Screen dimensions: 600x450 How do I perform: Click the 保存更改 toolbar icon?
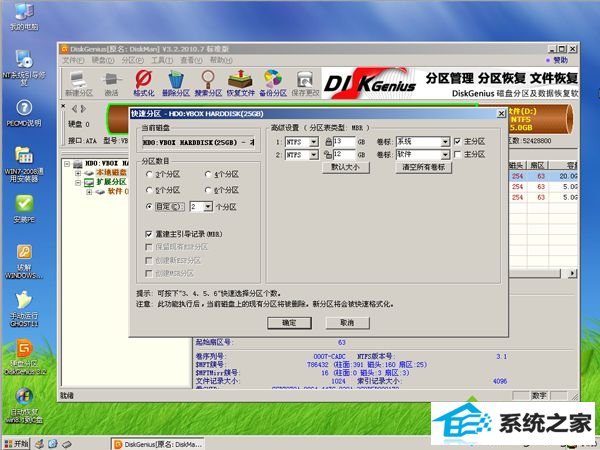305,83
